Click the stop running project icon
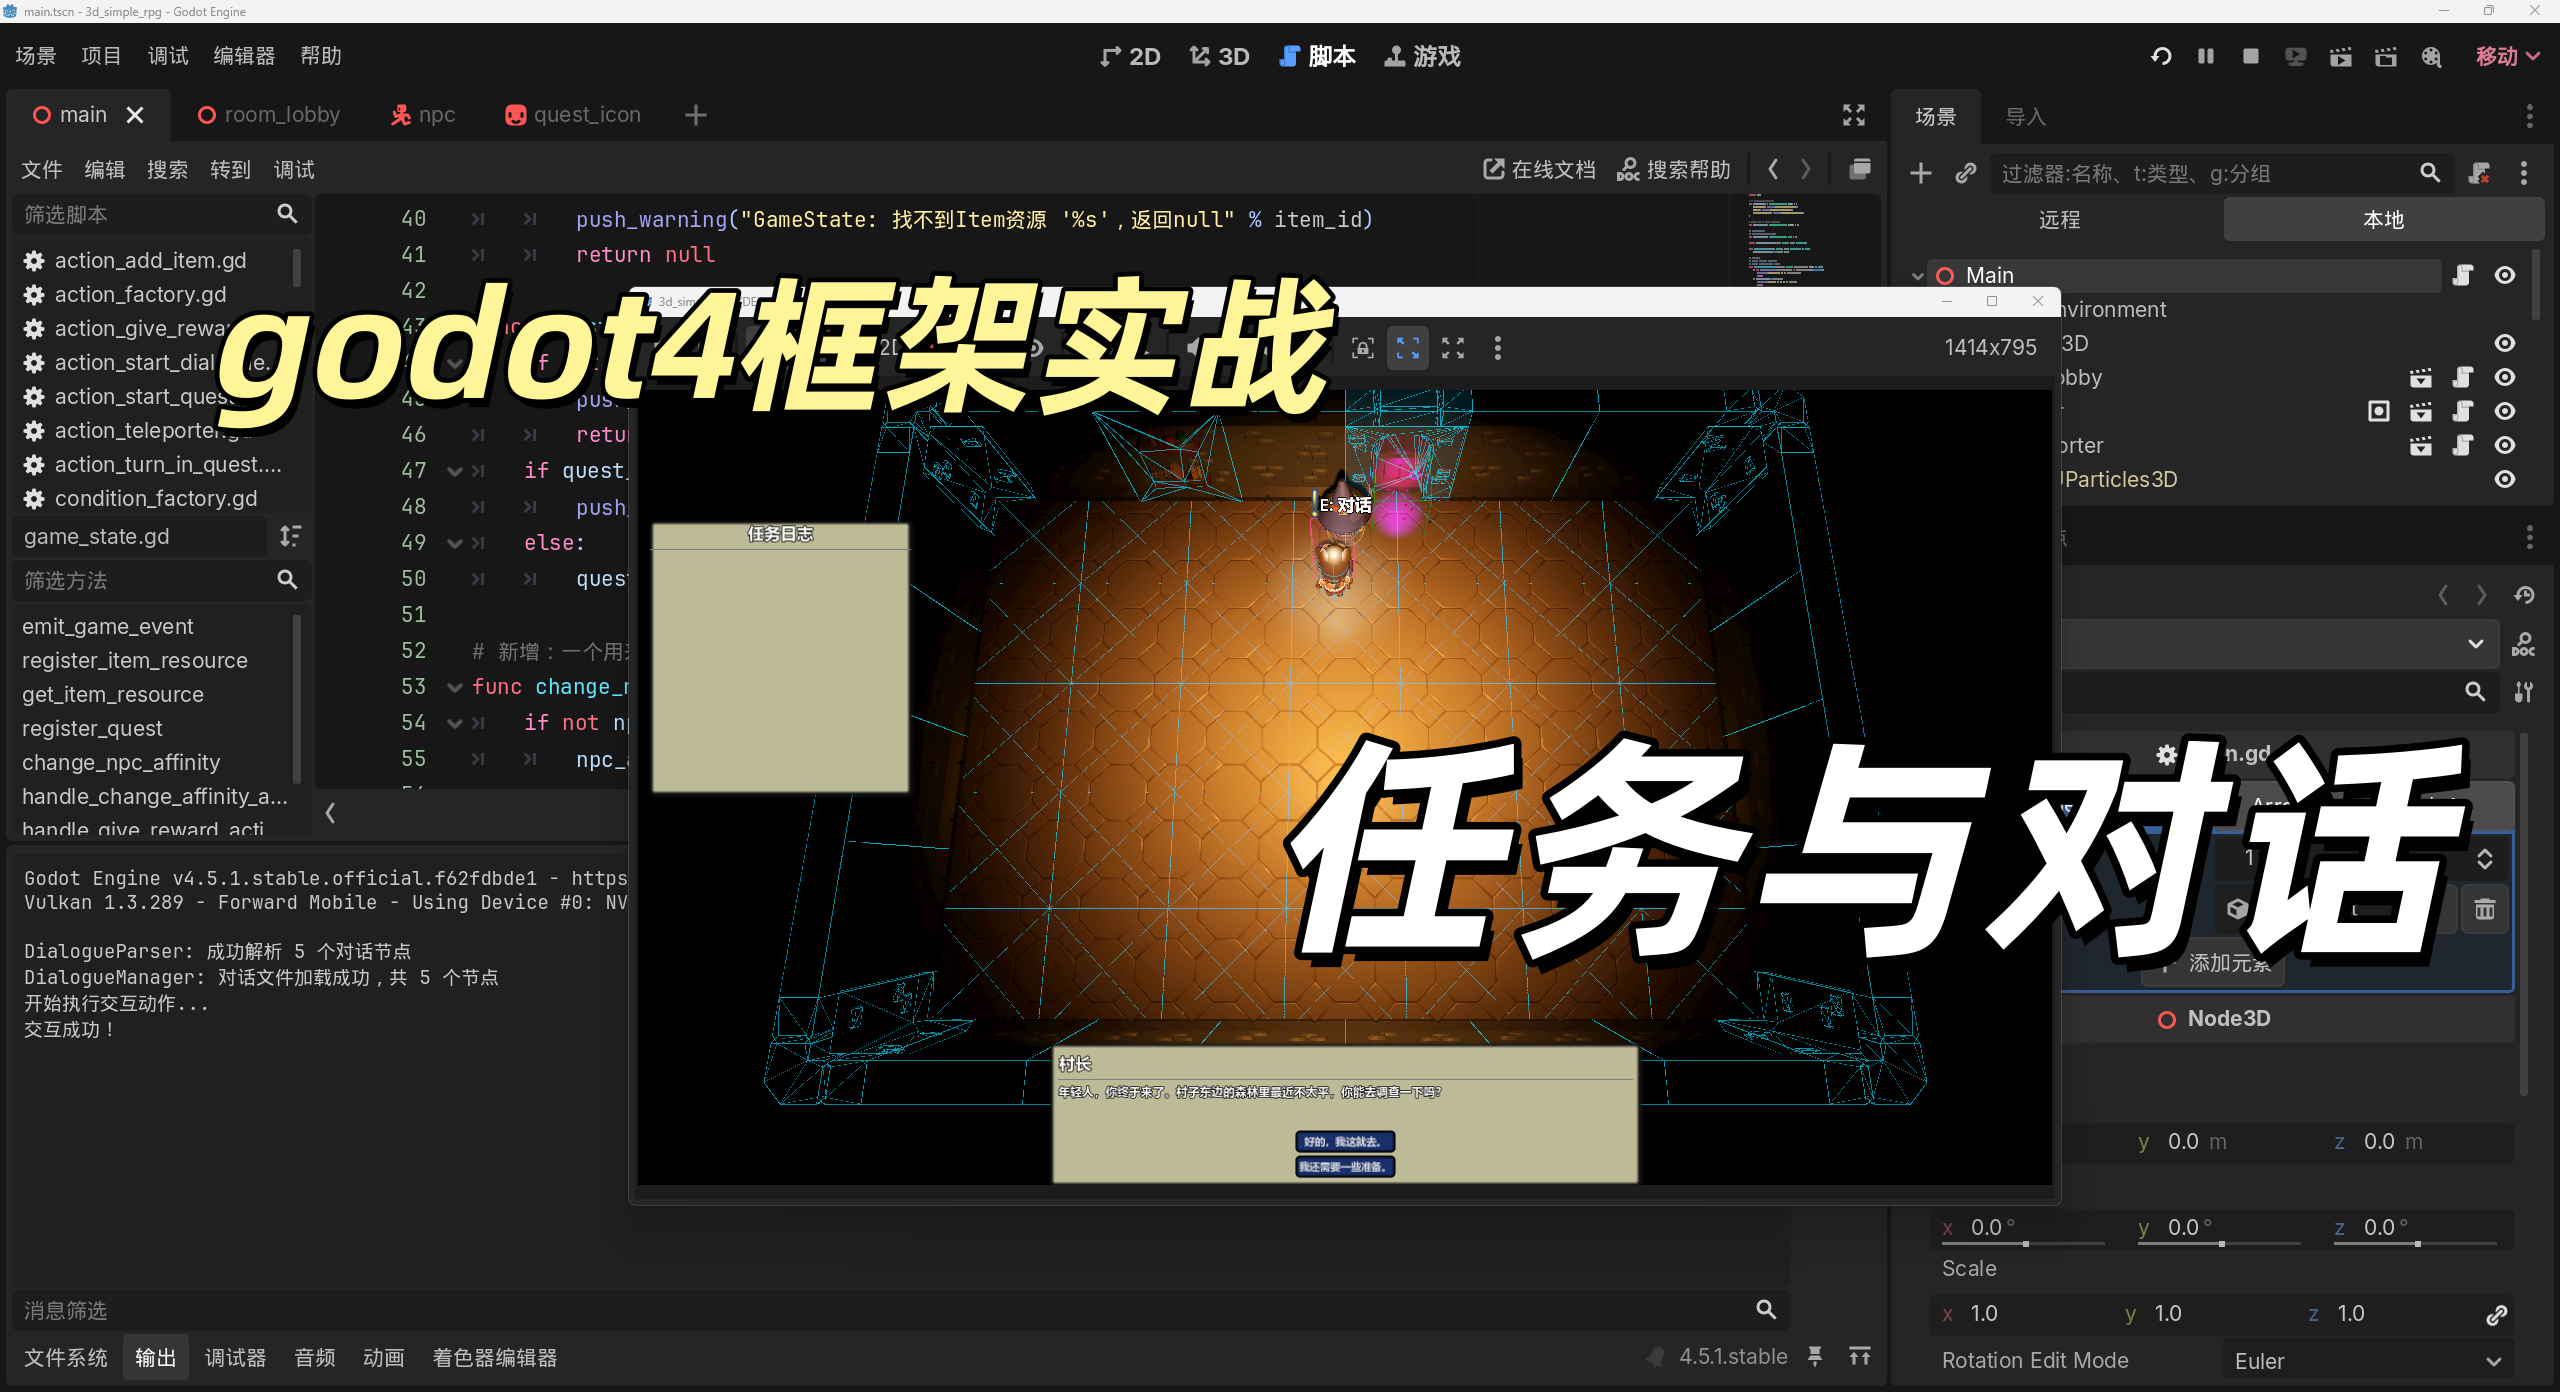This screenshot has height=1392, width=2560. pyautogui.click(x=2250, y=56)
